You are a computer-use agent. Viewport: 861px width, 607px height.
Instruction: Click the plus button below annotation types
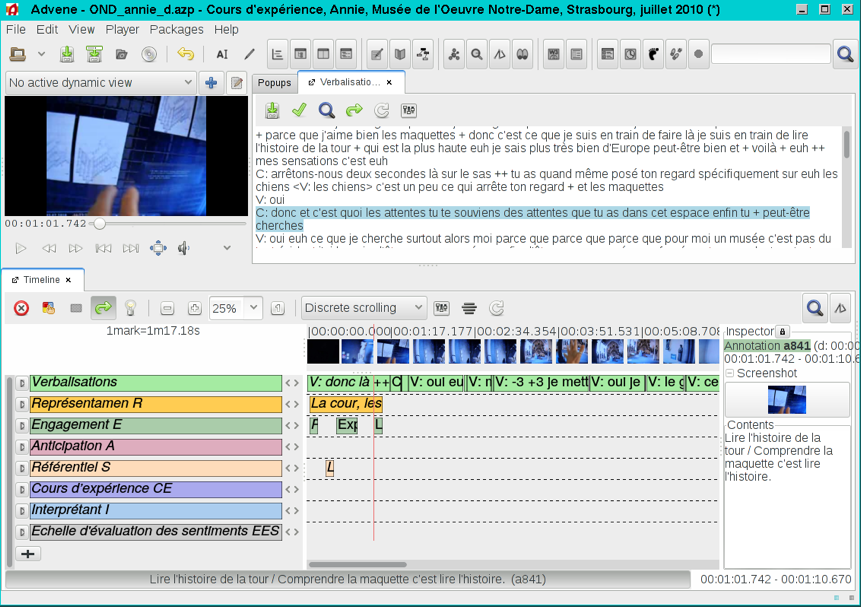point(28,553)
